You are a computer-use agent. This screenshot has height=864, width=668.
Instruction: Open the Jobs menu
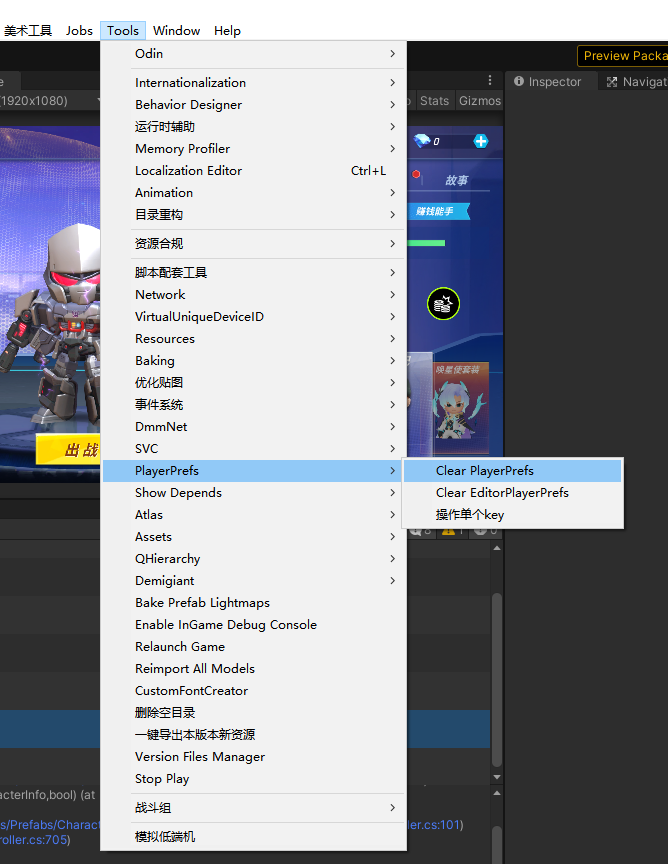coord(79,31)
